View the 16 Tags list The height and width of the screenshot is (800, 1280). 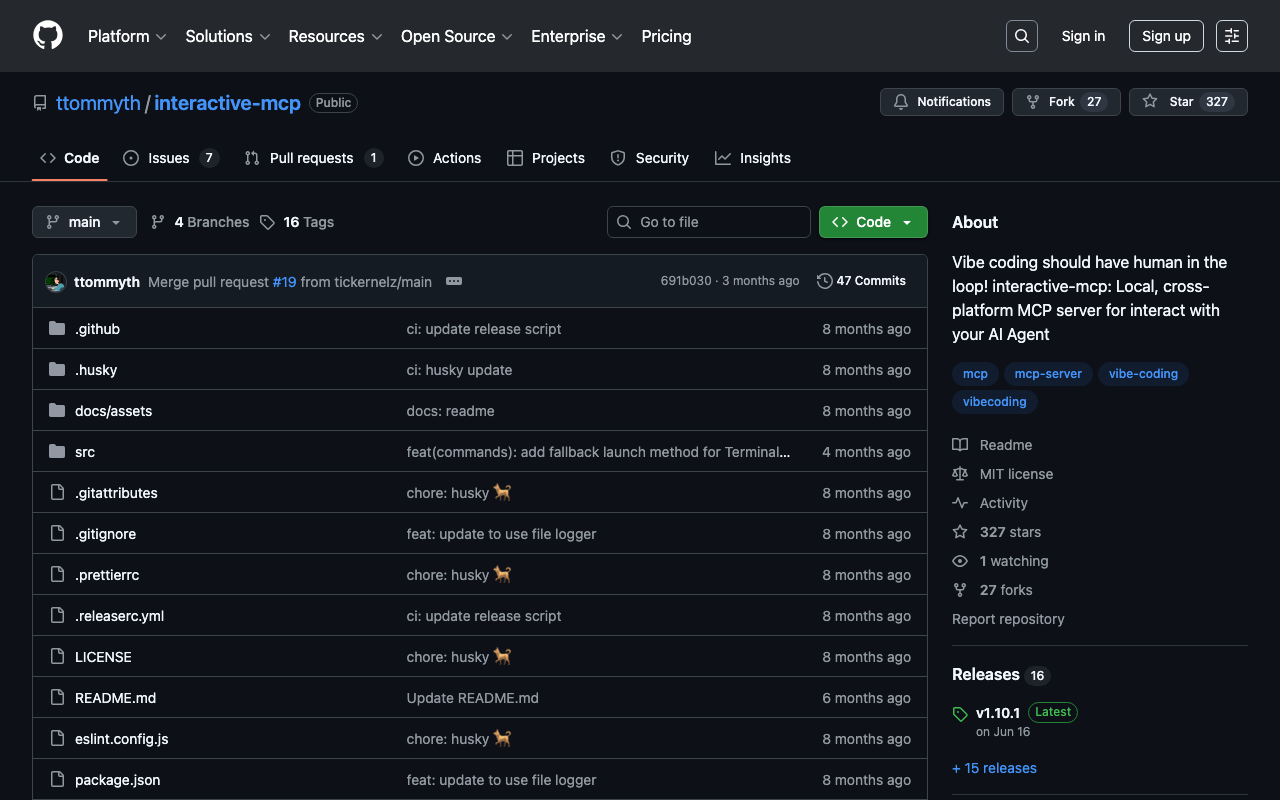pyautogui.click(x=297, y=222)
